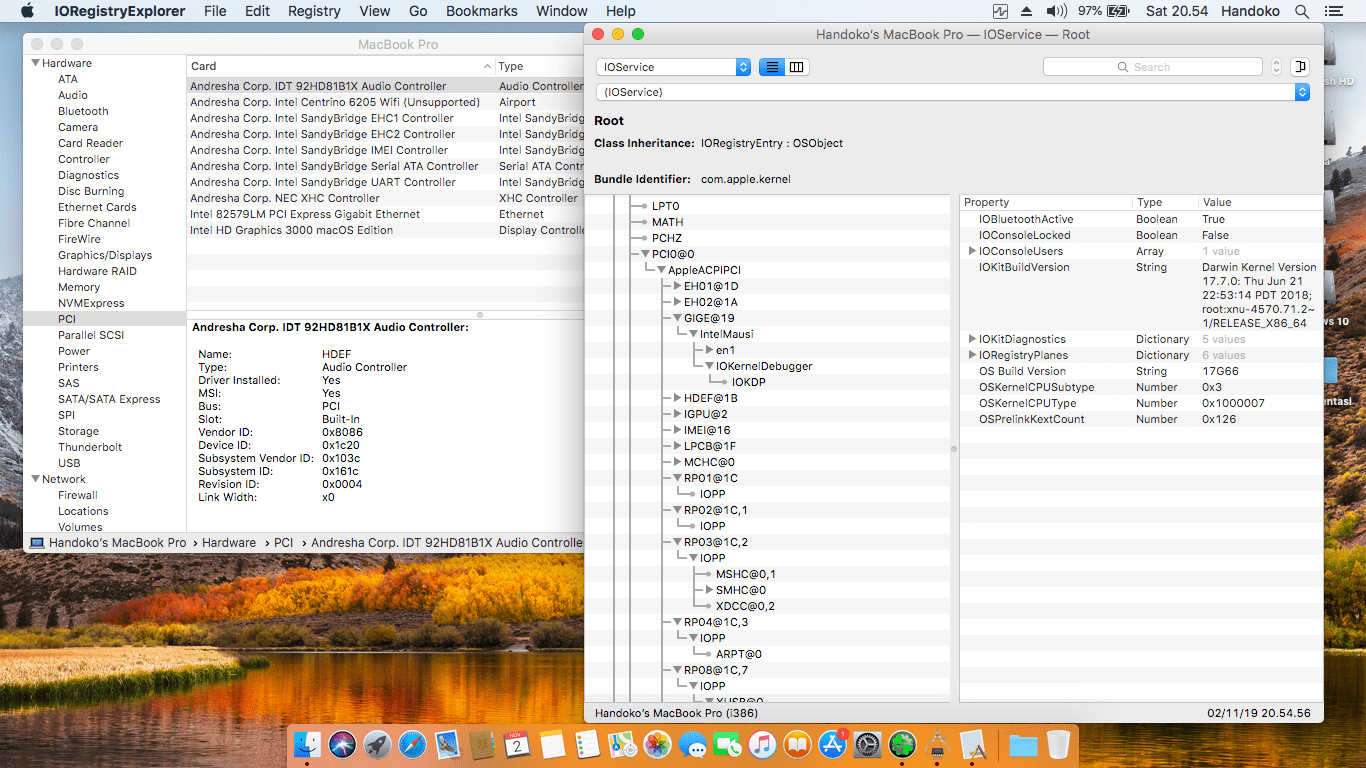Open the Bookmarks menu
1366x768 pixels.
coord(482,11)
